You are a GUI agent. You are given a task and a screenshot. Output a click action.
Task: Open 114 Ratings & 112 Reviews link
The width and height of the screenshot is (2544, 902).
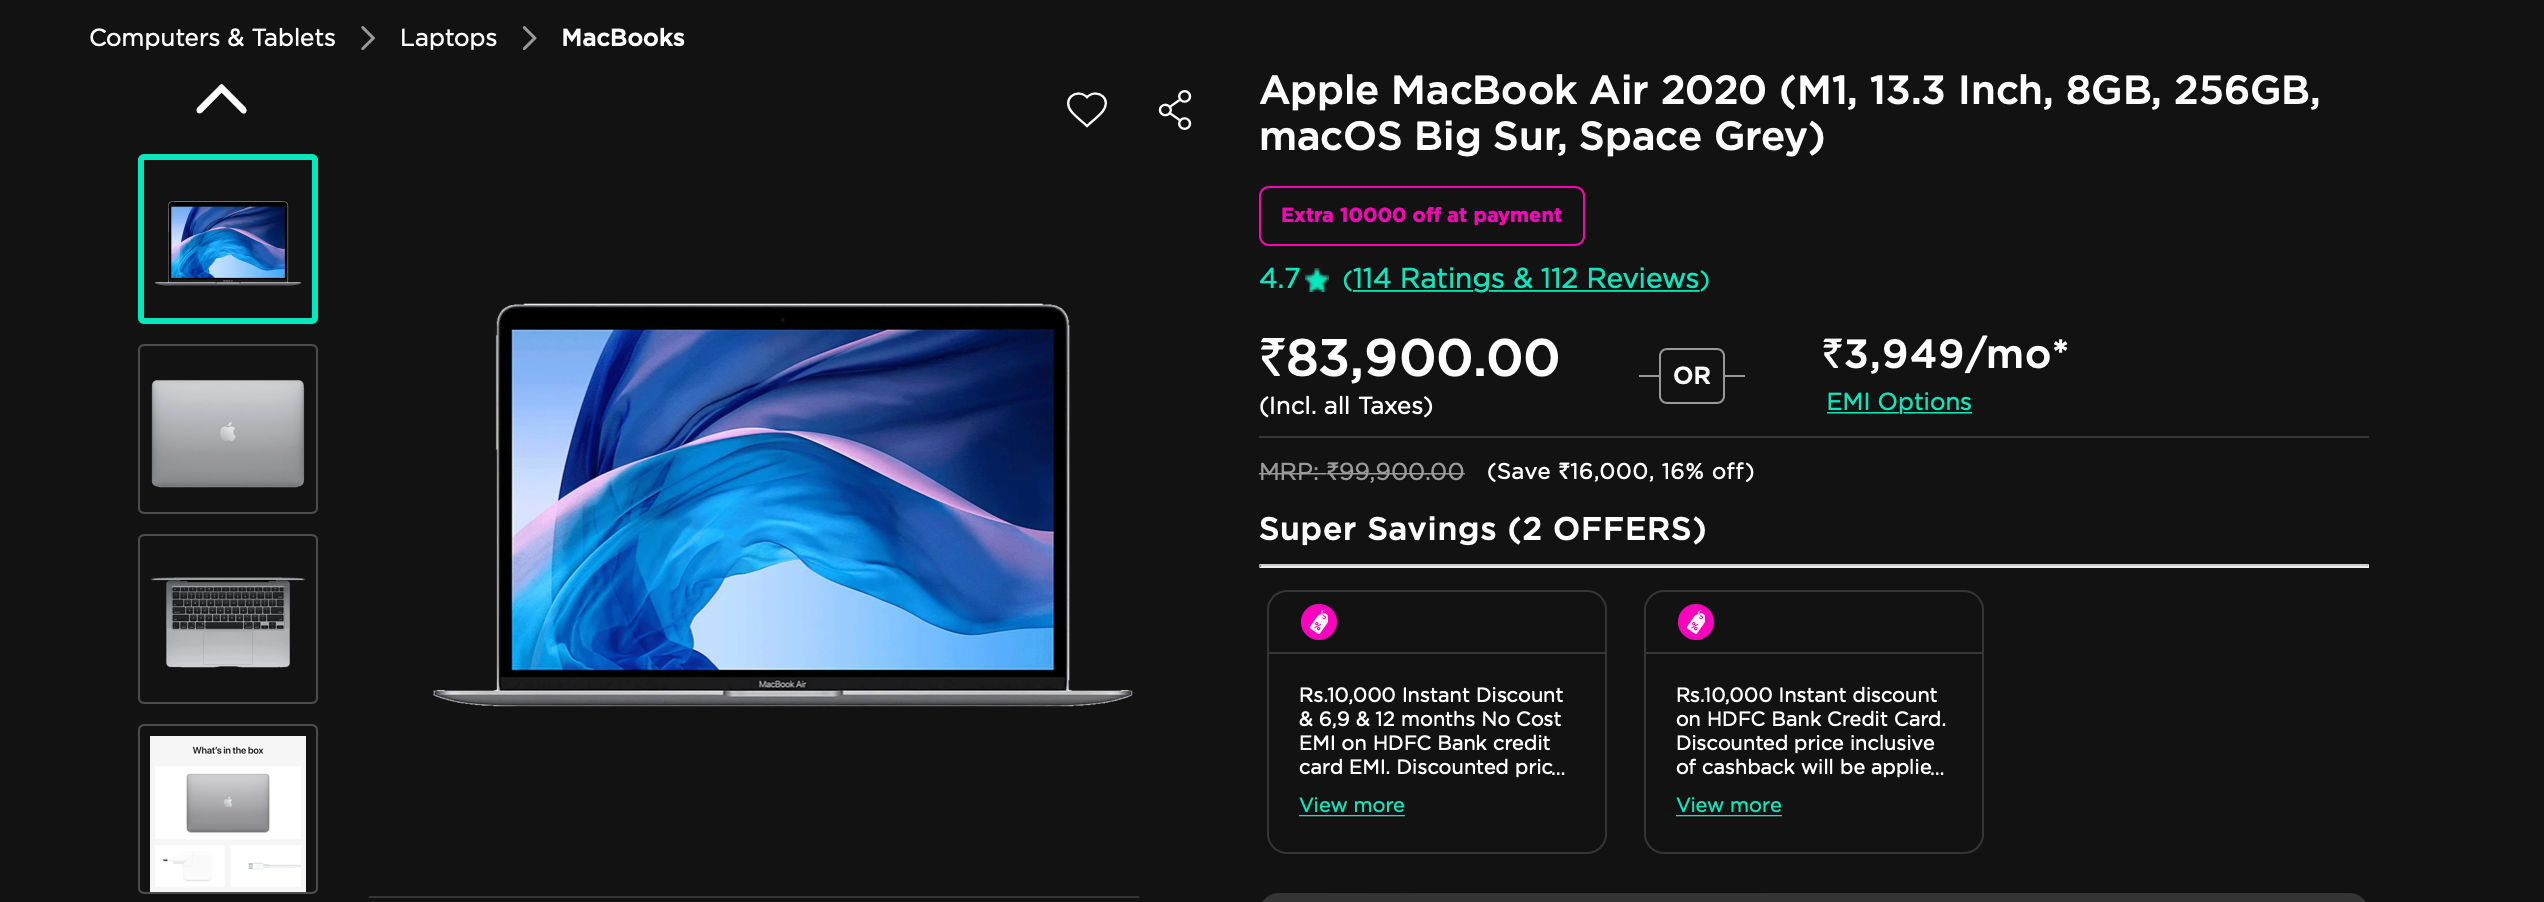pos(1526,278)
